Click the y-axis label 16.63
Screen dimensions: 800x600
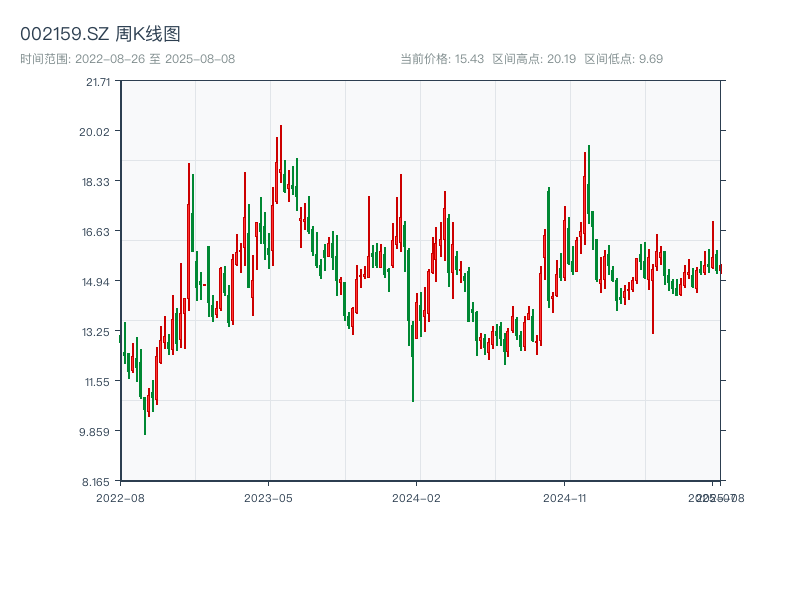click(95, 232)
